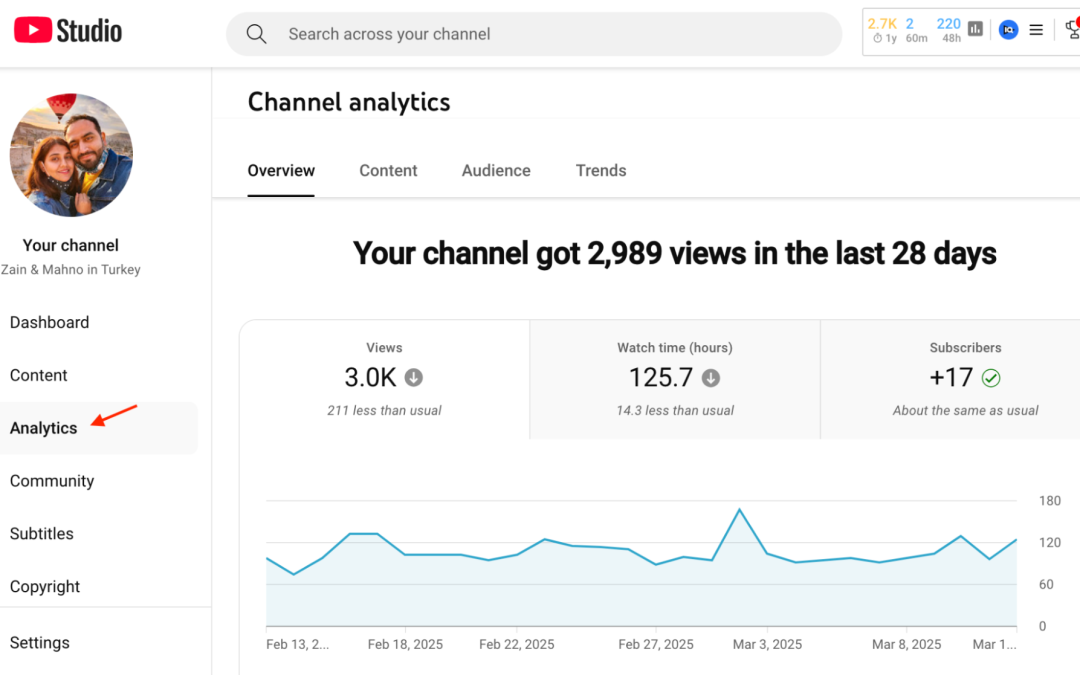The height and width of the screenshot is (675, 1080).
Task: Click the channel profile picture
Action: point(71,155)
